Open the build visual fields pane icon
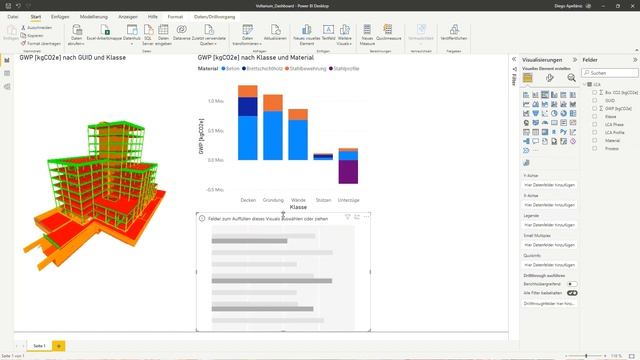Image resolution: width=640 pixels, height=360 pixels. (527, 78)
